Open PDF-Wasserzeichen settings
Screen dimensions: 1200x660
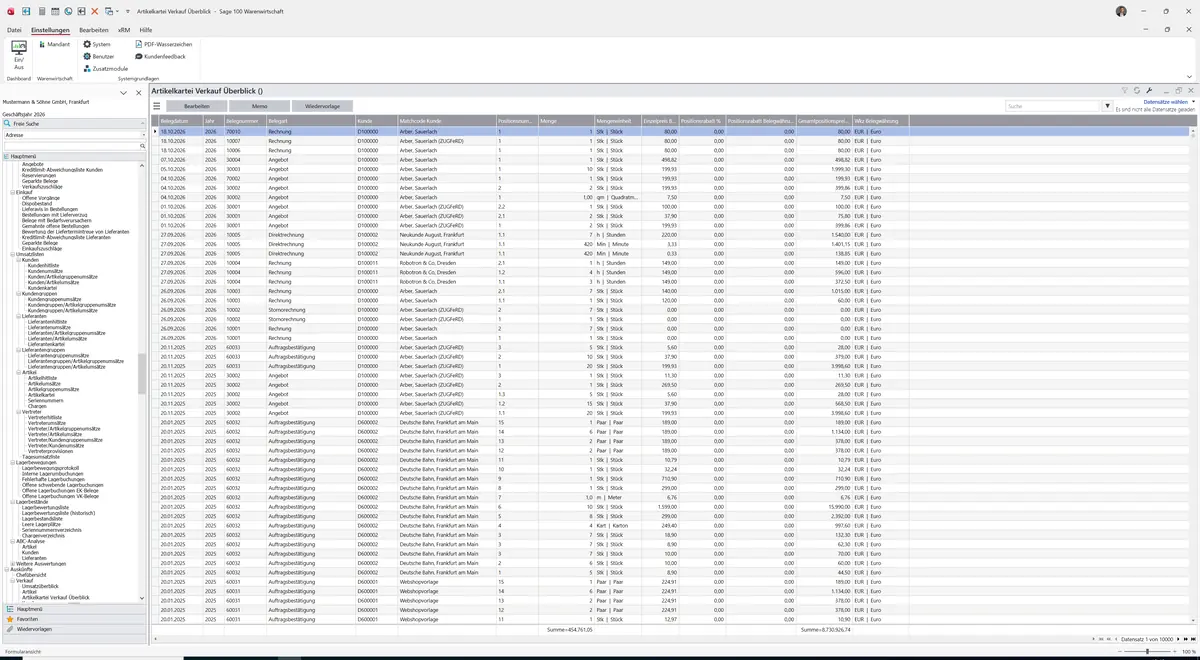pos(163,44)
